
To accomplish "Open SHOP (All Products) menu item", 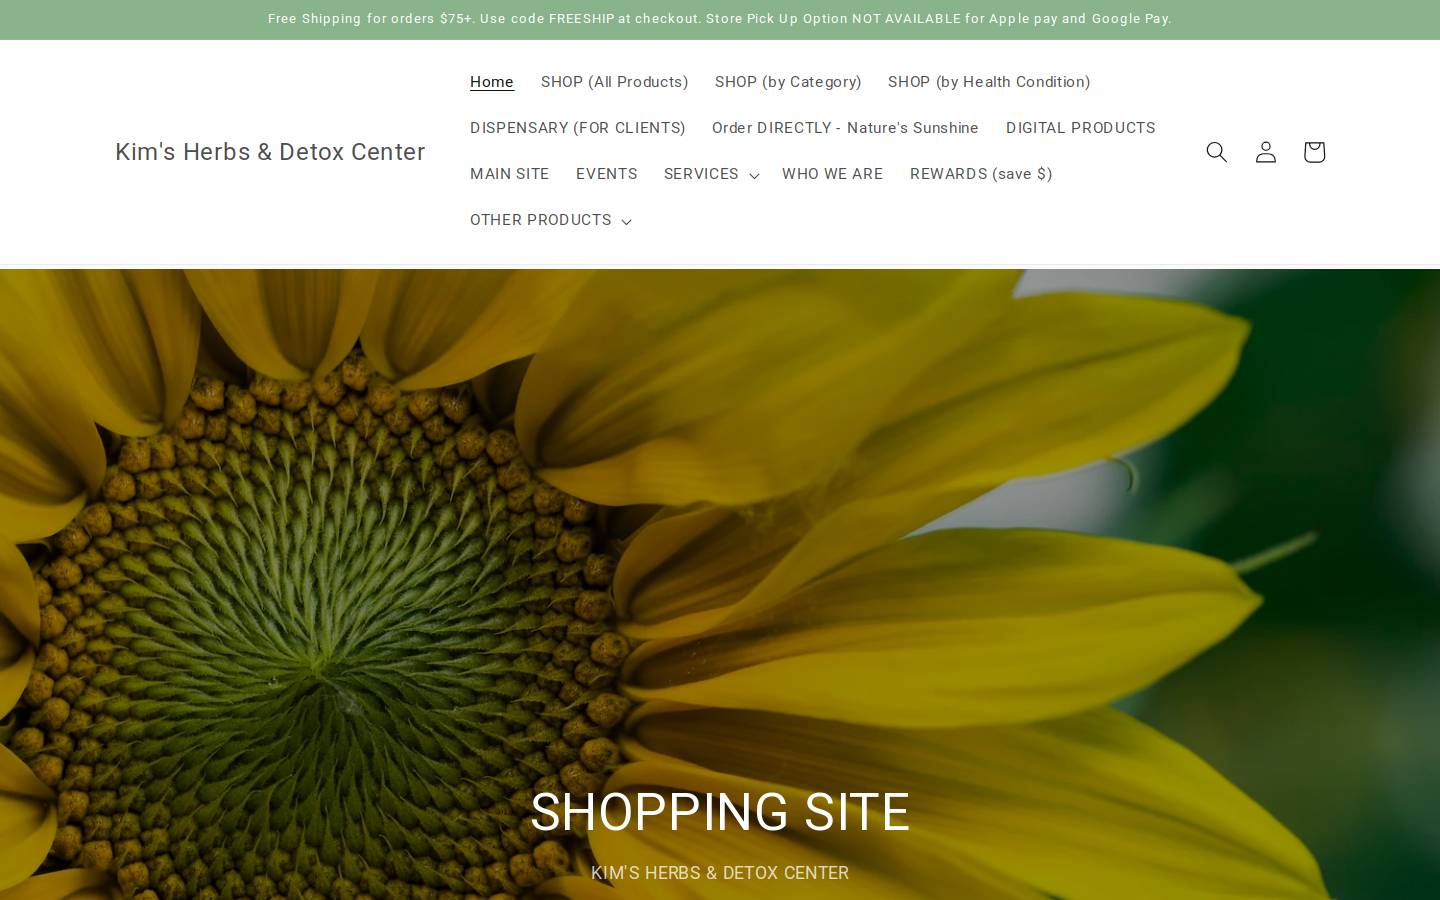I will click(614, 82).
